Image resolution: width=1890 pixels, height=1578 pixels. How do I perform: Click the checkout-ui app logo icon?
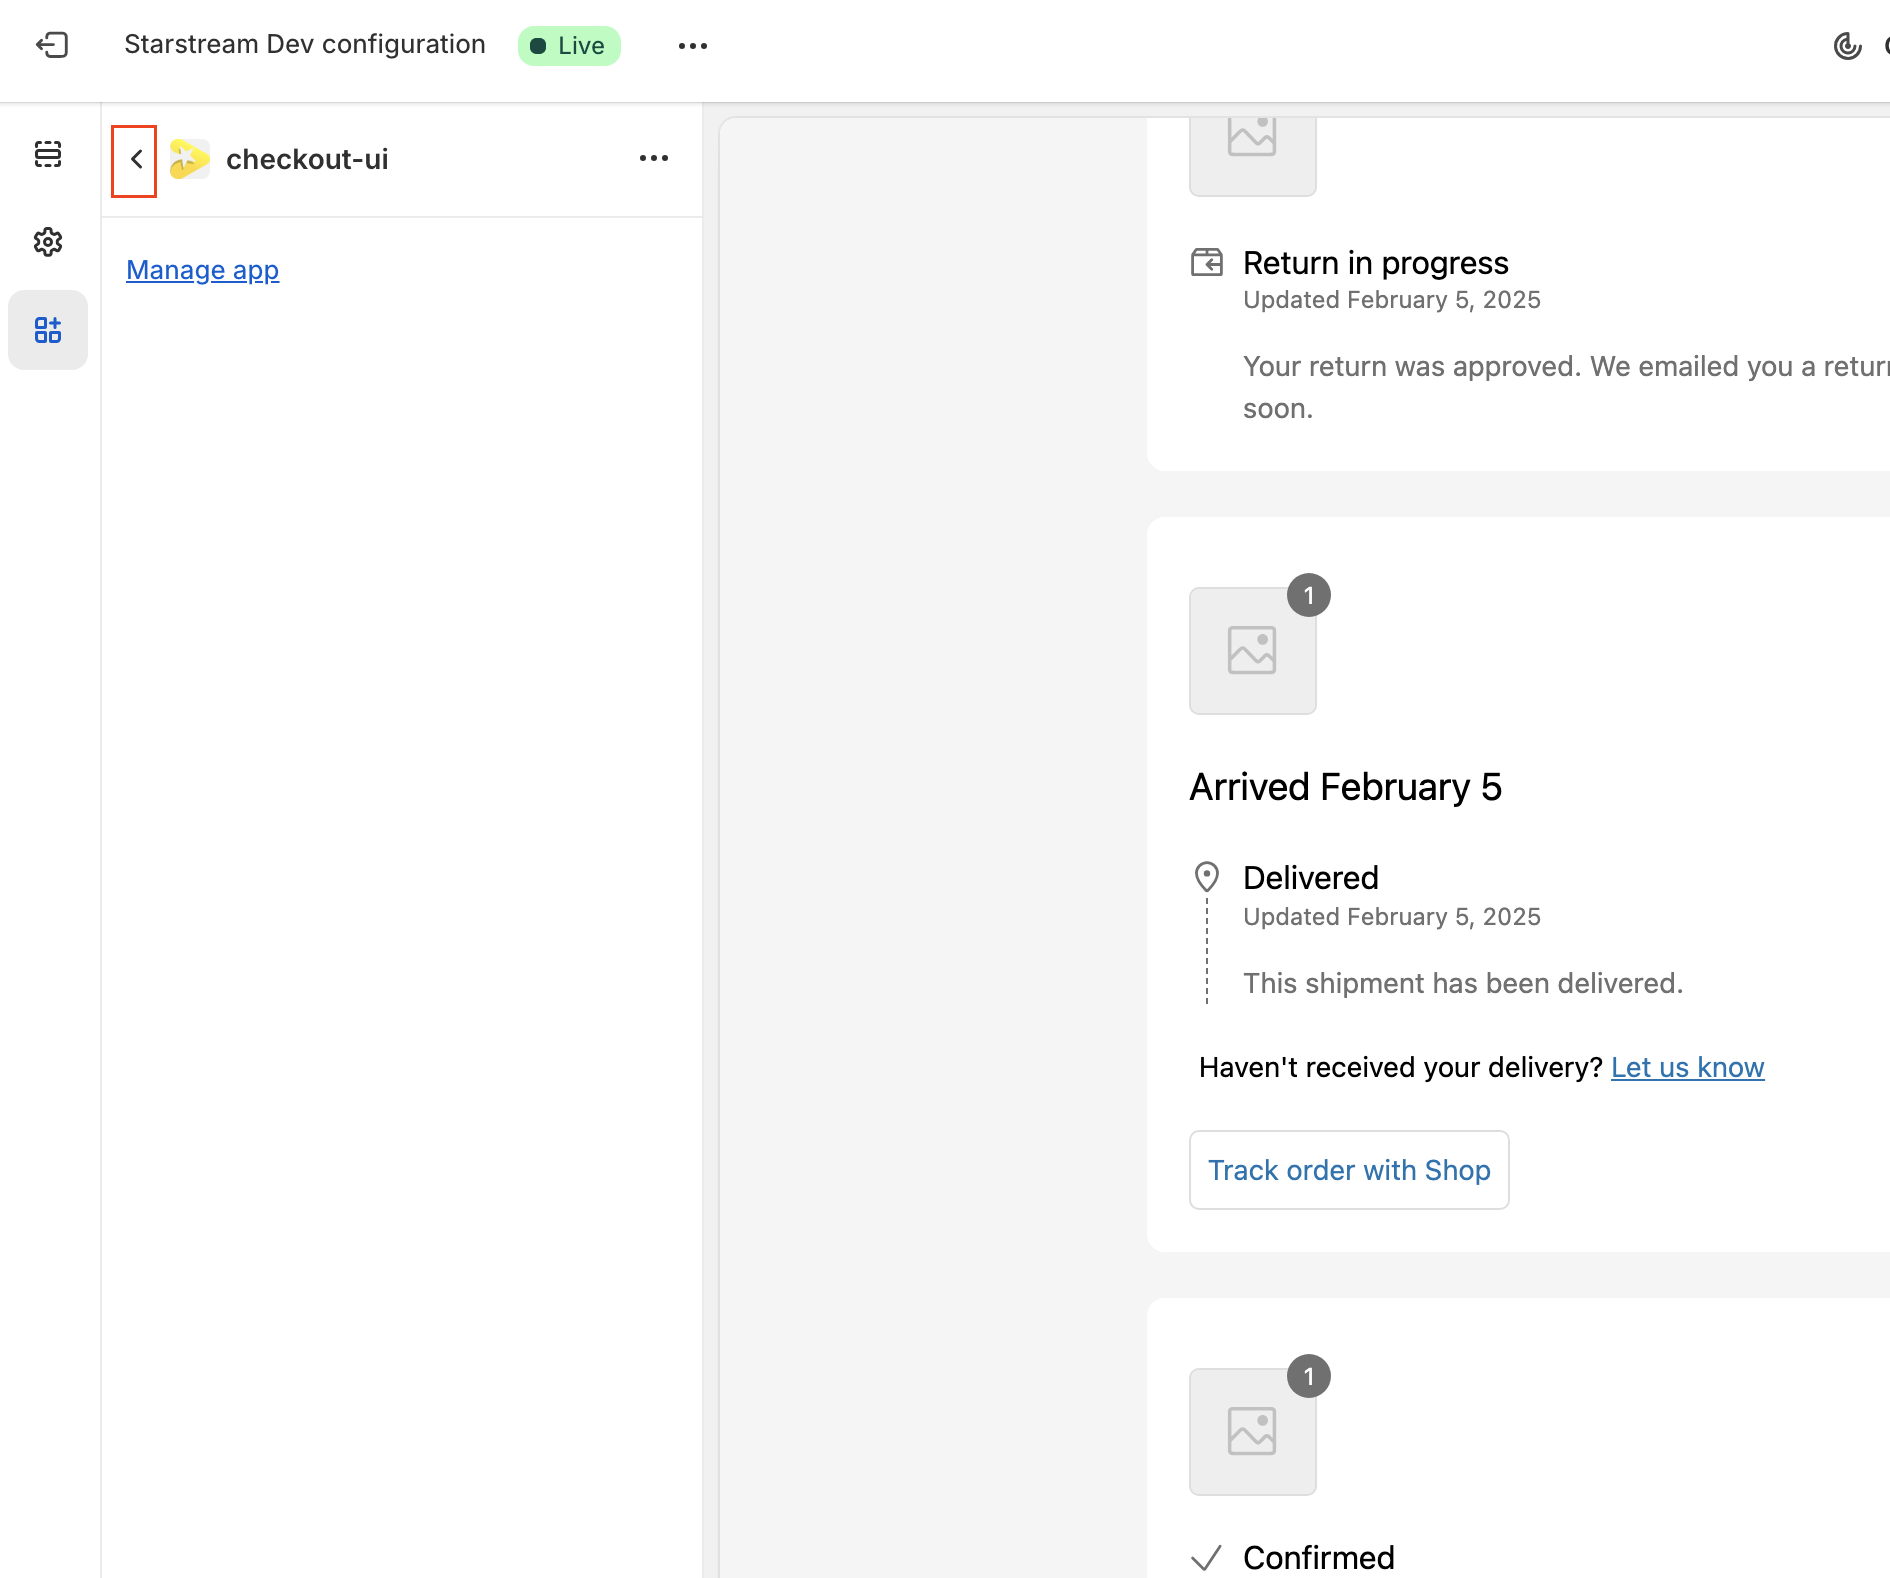[x=189, y=159]
